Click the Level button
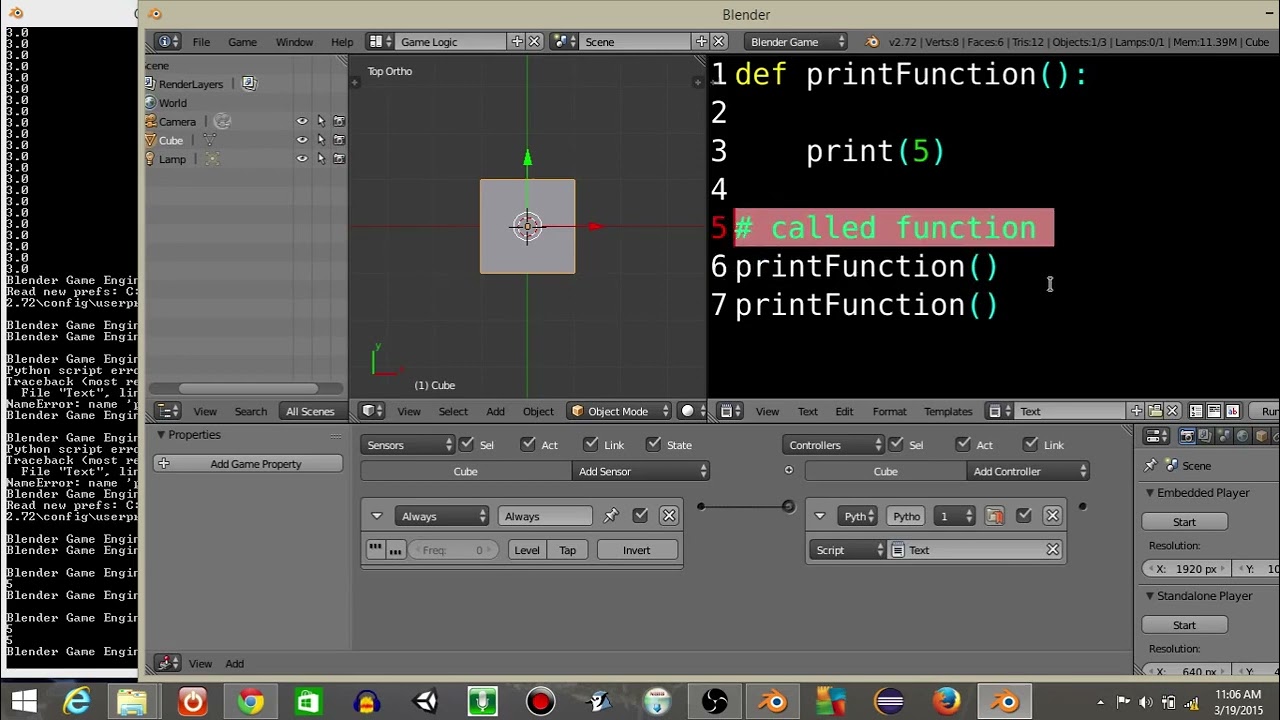Viewport: 1280px width, 720px height. pyautogui.click(x=527, y=550)
